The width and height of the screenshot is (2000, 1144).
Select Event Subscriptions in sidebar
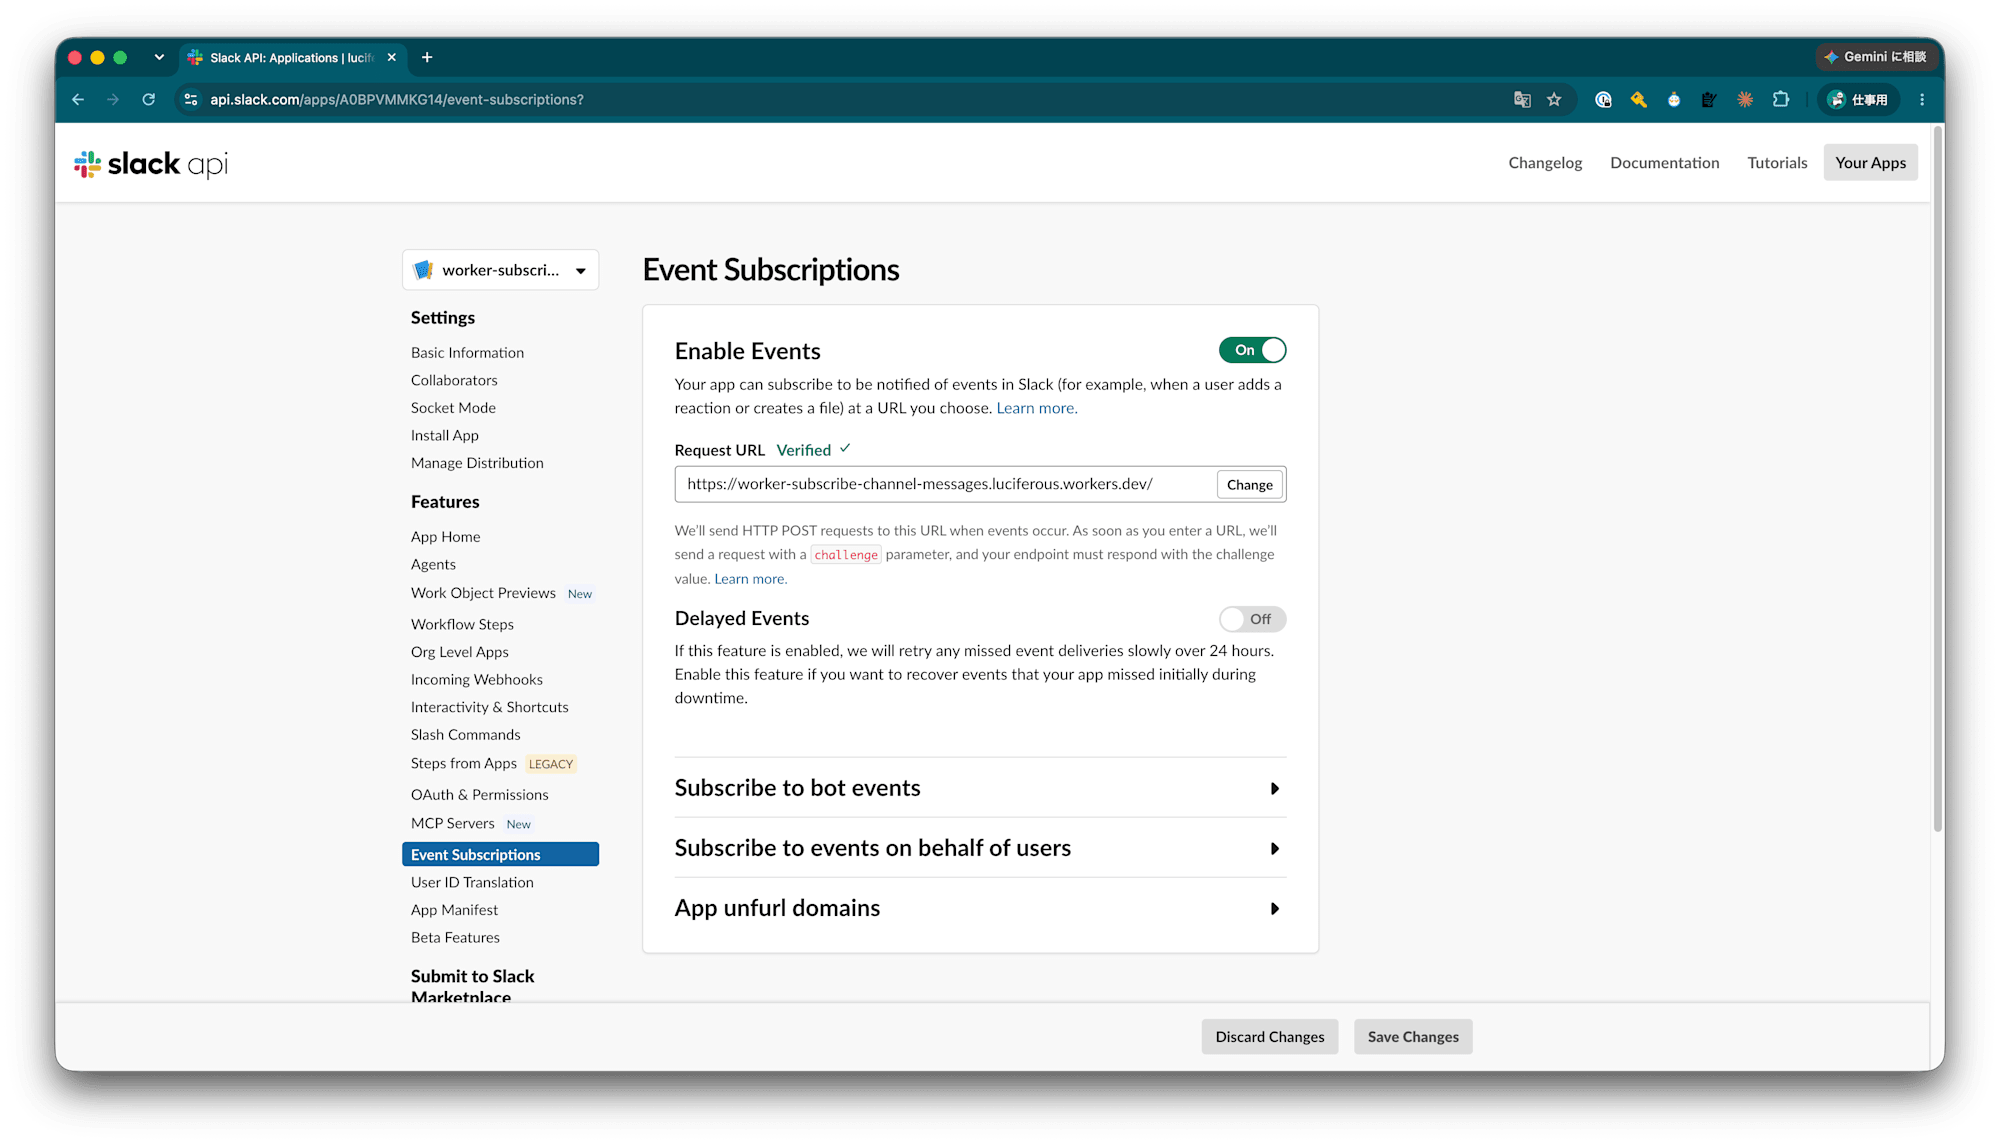[x=500, y=854]
